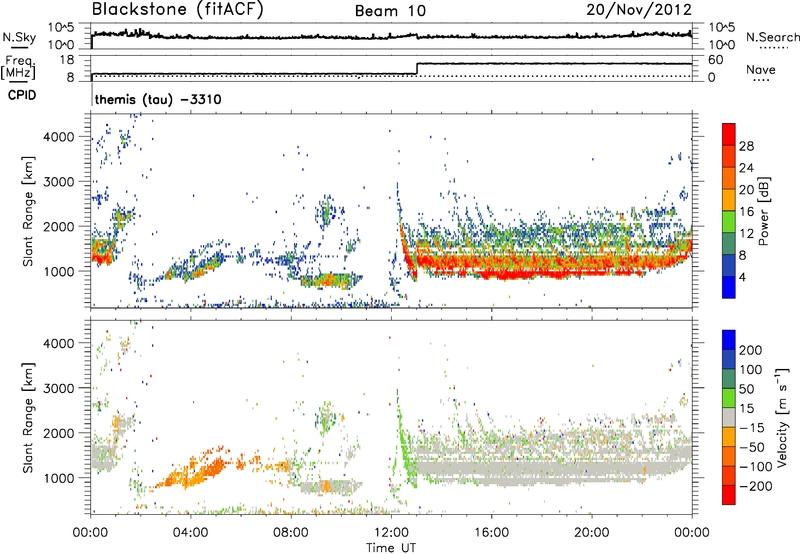Viewport: 800px width, 554px height.
Task: Select the gray -15 to 15 velocity colorbar segment
Action: pos(729,417)
